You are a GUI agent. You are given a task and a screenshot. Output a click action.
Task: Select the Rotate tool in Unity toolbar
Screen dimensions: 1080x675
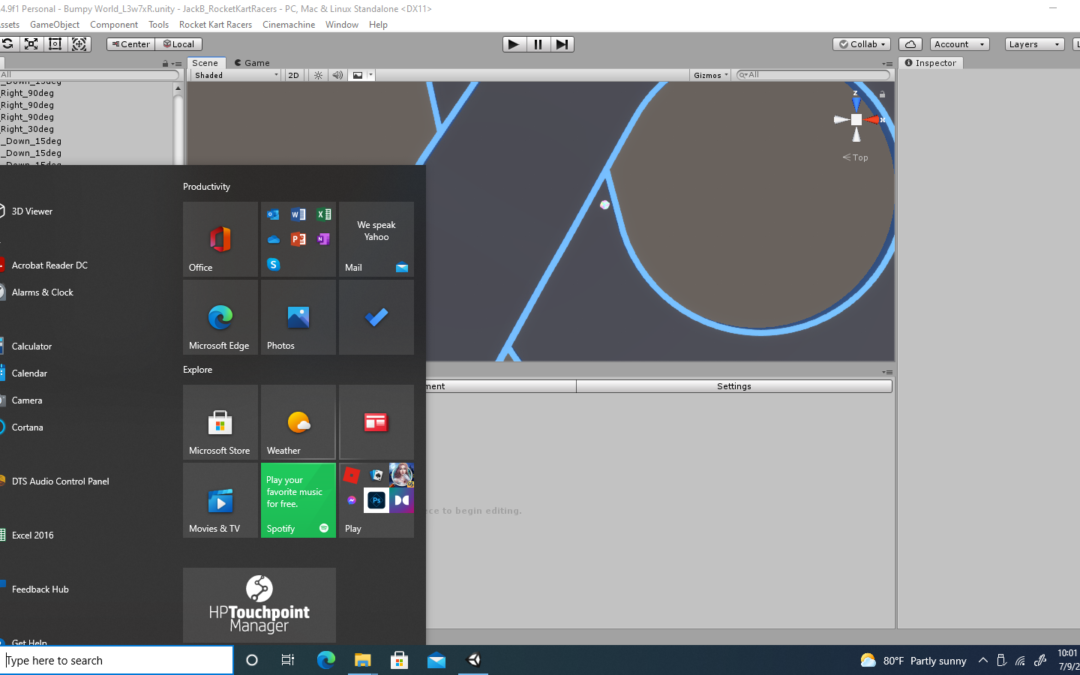(x=8, y=44)
